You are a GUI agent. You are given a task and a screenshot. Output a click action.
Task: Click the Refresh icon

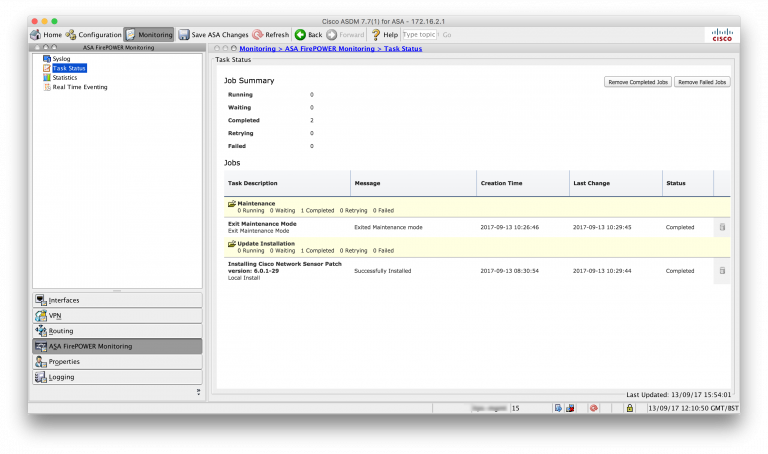pyautogui.click(x=258, y=35)
